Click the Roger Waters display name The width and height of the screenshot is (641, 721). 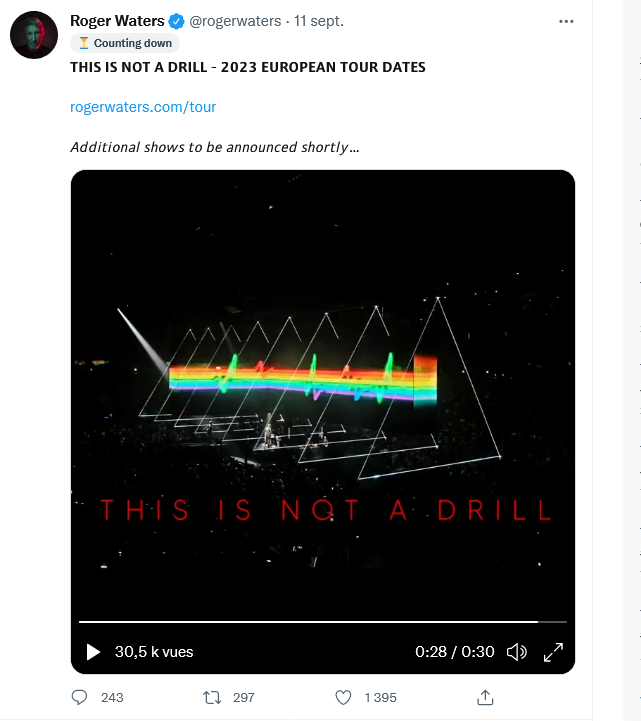[117, 21]
